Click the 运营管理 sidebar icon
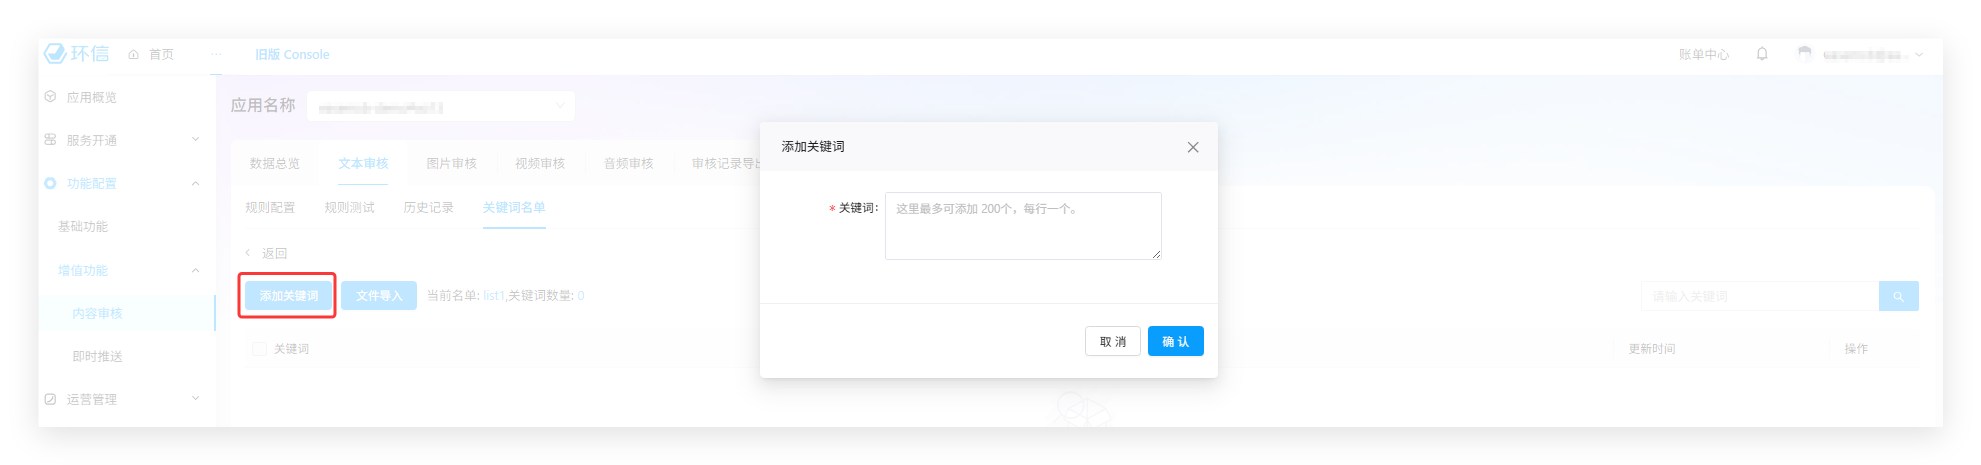This screenshot has width=1981, height=465. coord(50,399)
